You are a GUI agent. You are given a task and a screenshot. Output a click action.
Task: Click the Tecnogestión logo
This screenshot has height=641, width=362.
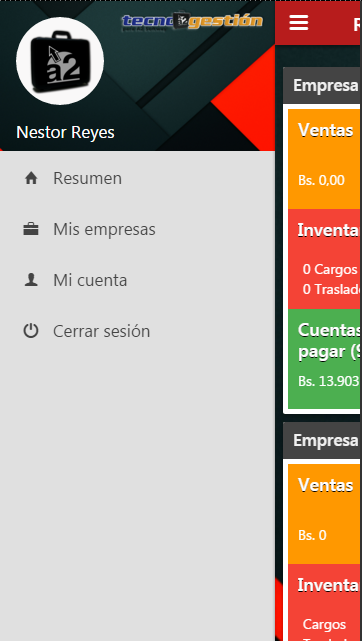(192, 22)
